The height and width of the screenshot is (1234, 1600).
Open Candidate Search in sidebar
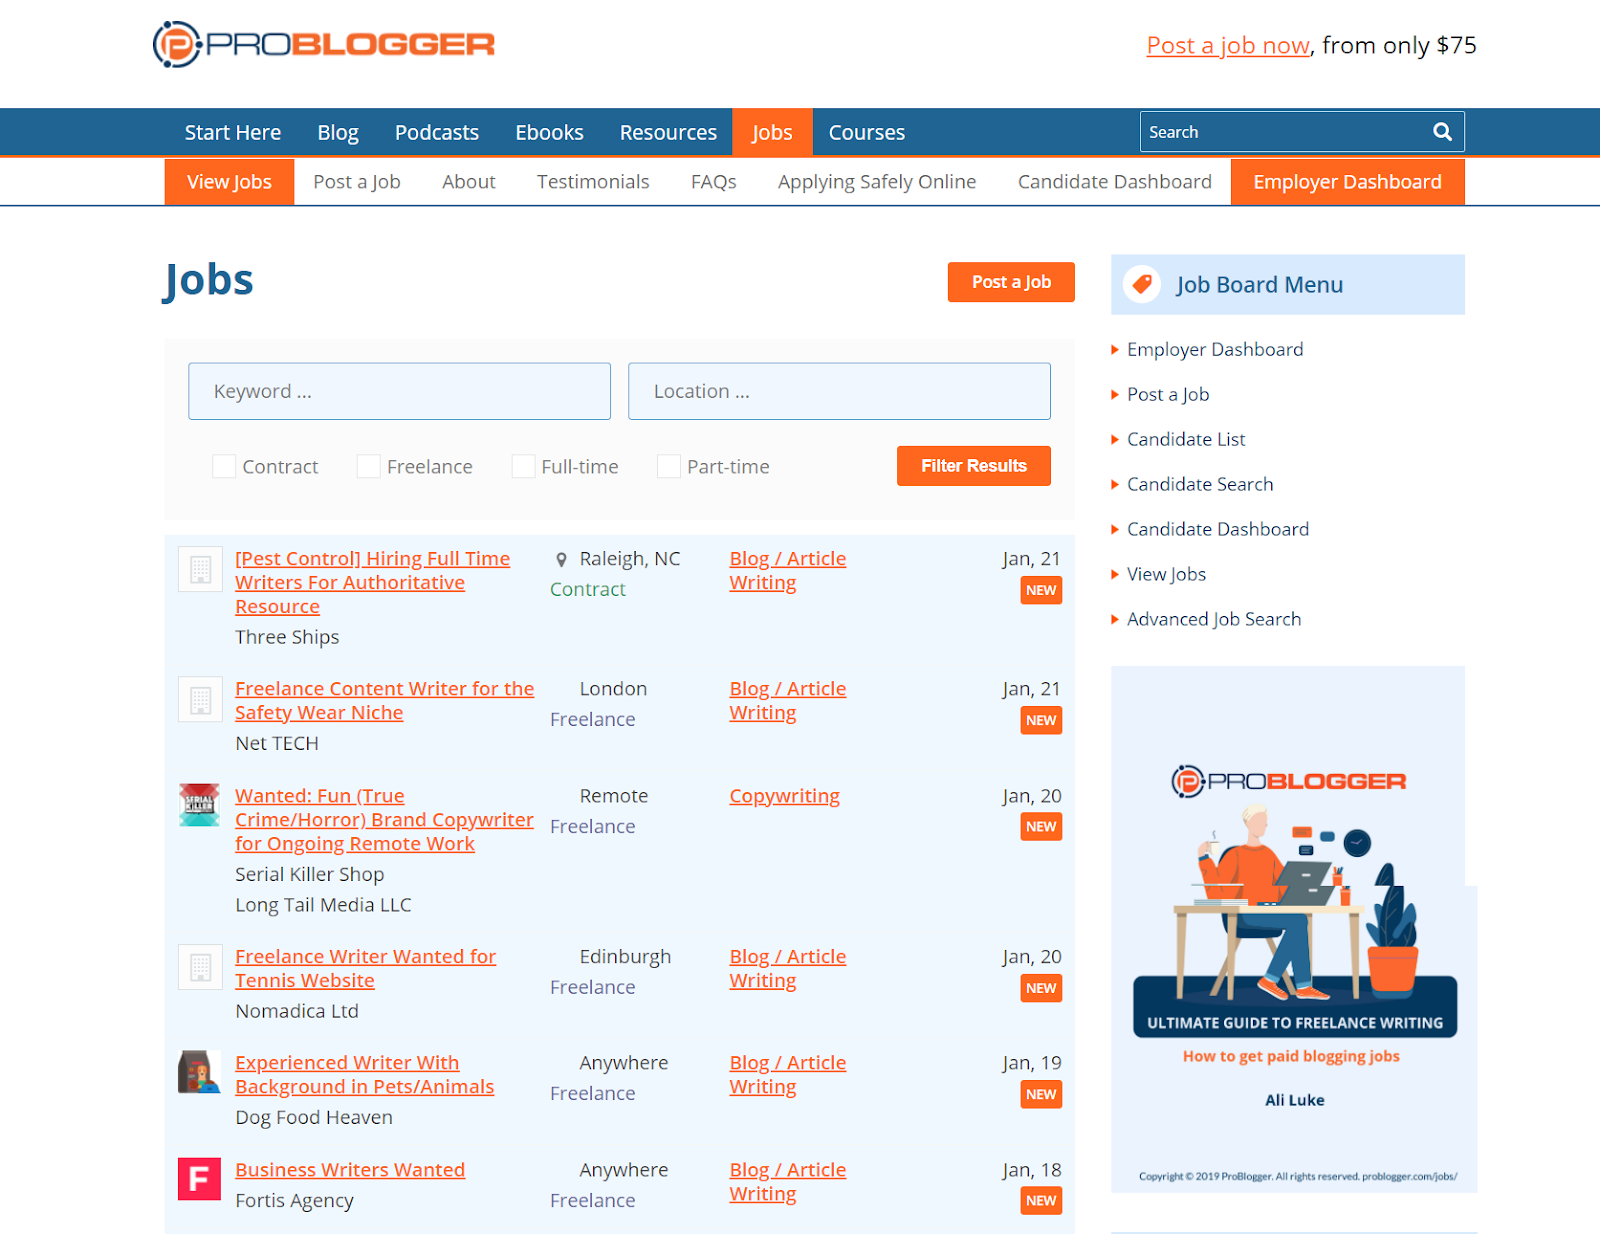1200,484
